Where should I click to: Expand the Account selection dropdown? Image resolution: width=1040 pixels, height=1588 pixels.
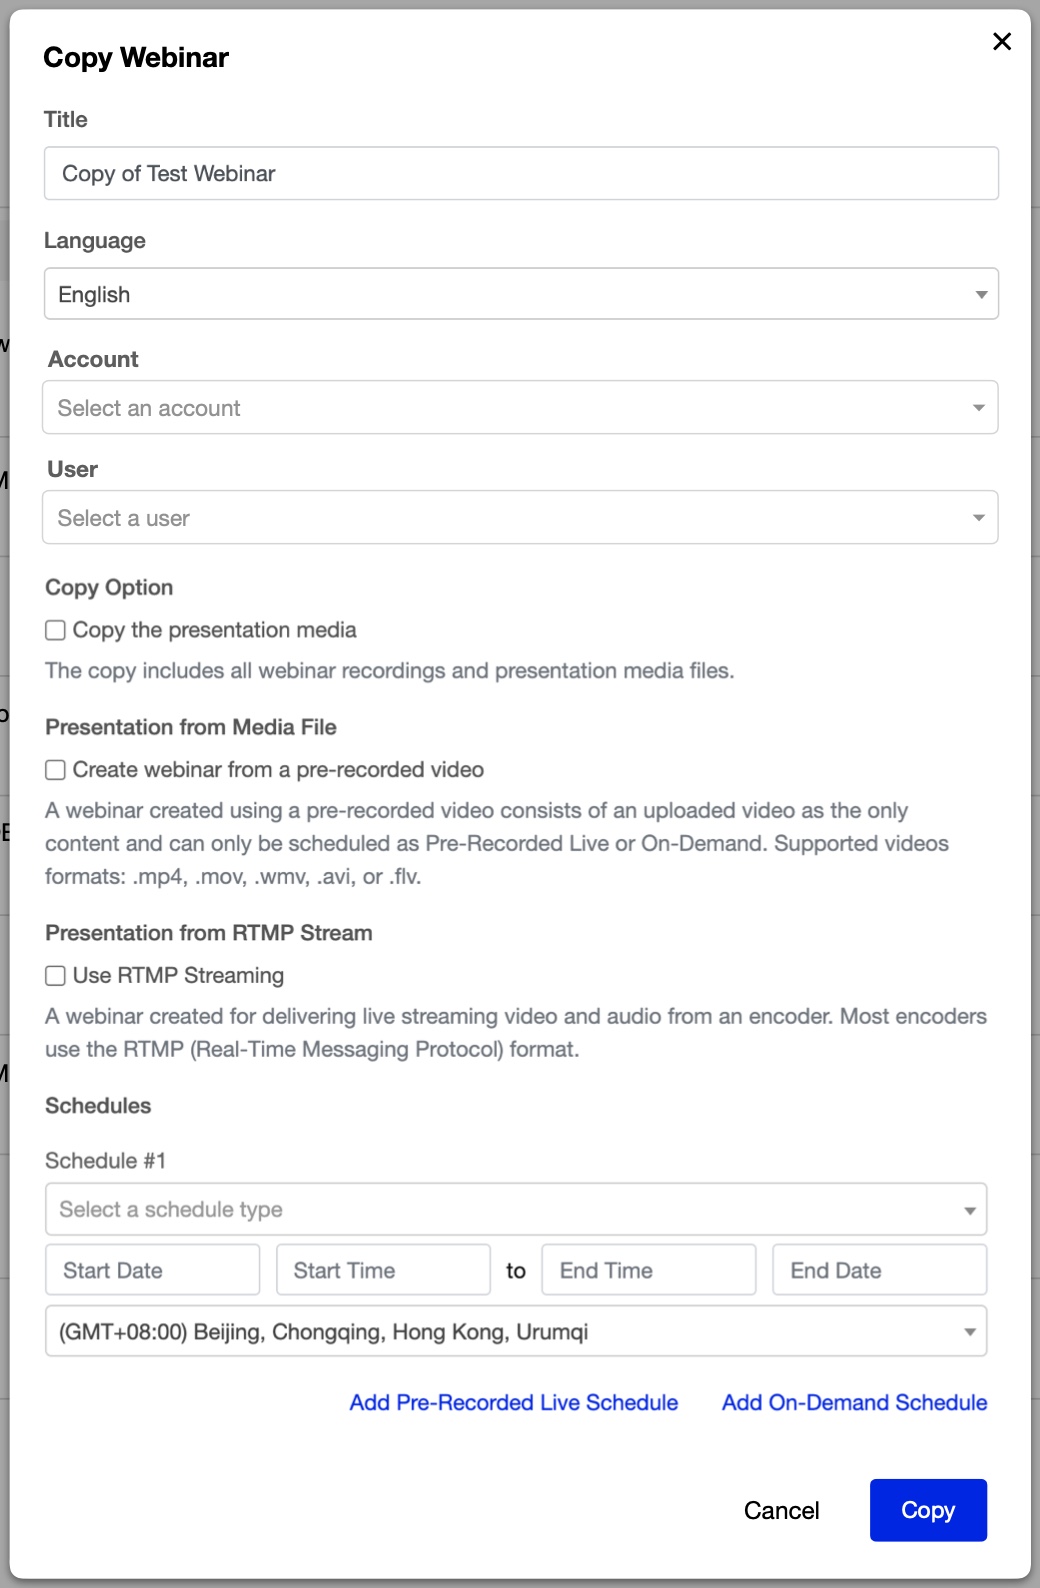520,408
